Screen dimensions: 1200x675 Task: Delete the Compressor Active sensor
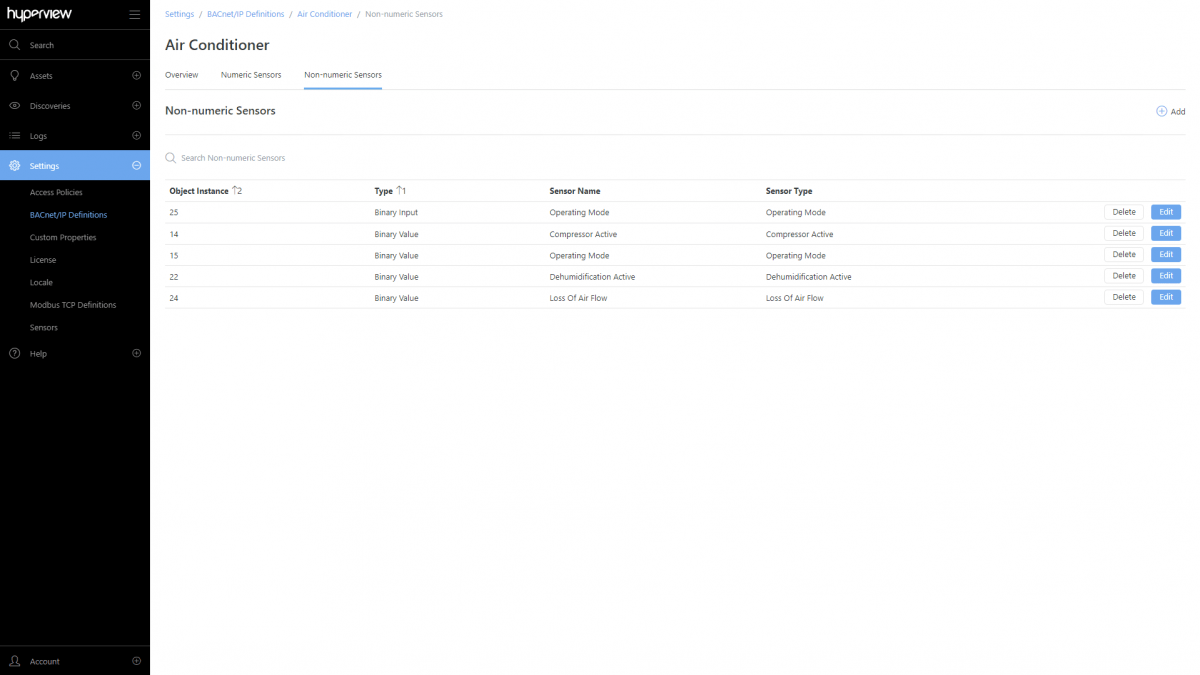pyautogui.click(x=1123, y=232)
